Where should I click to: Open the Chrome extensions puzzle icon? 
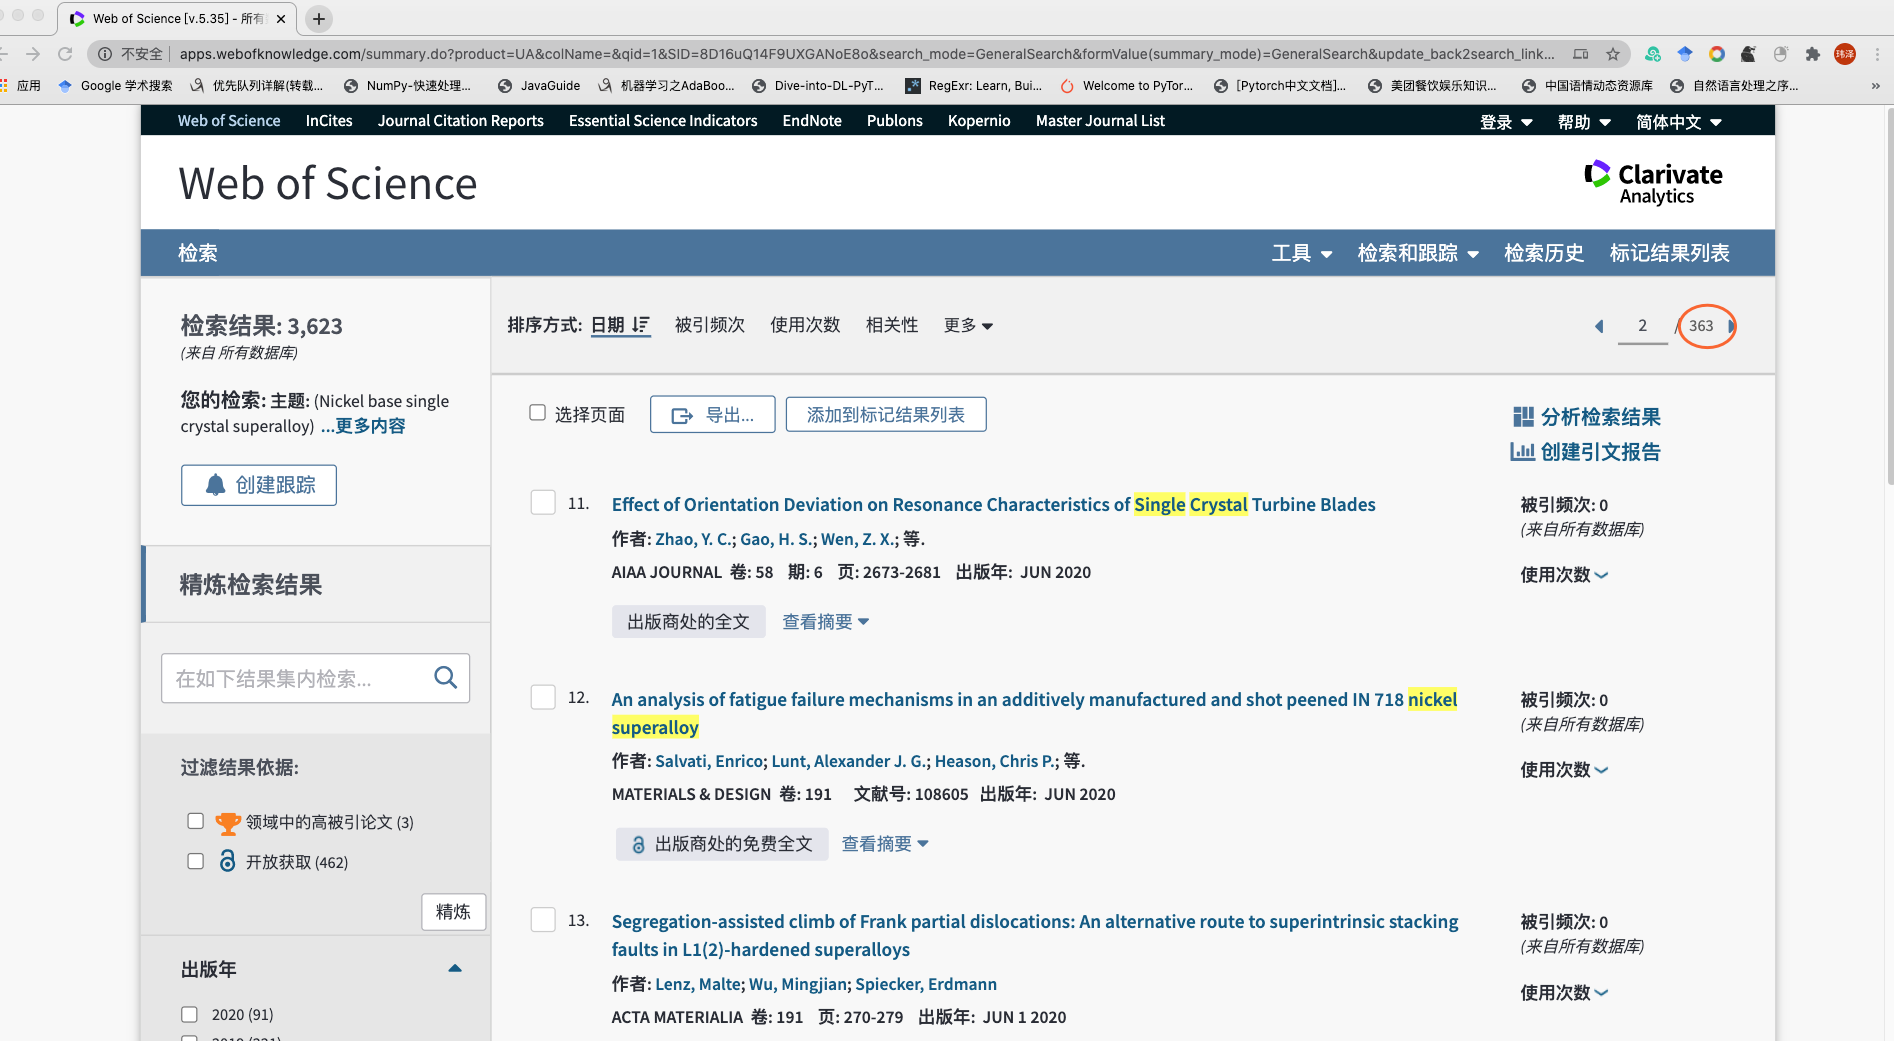pyautogui.click(x=1813, y=54)
